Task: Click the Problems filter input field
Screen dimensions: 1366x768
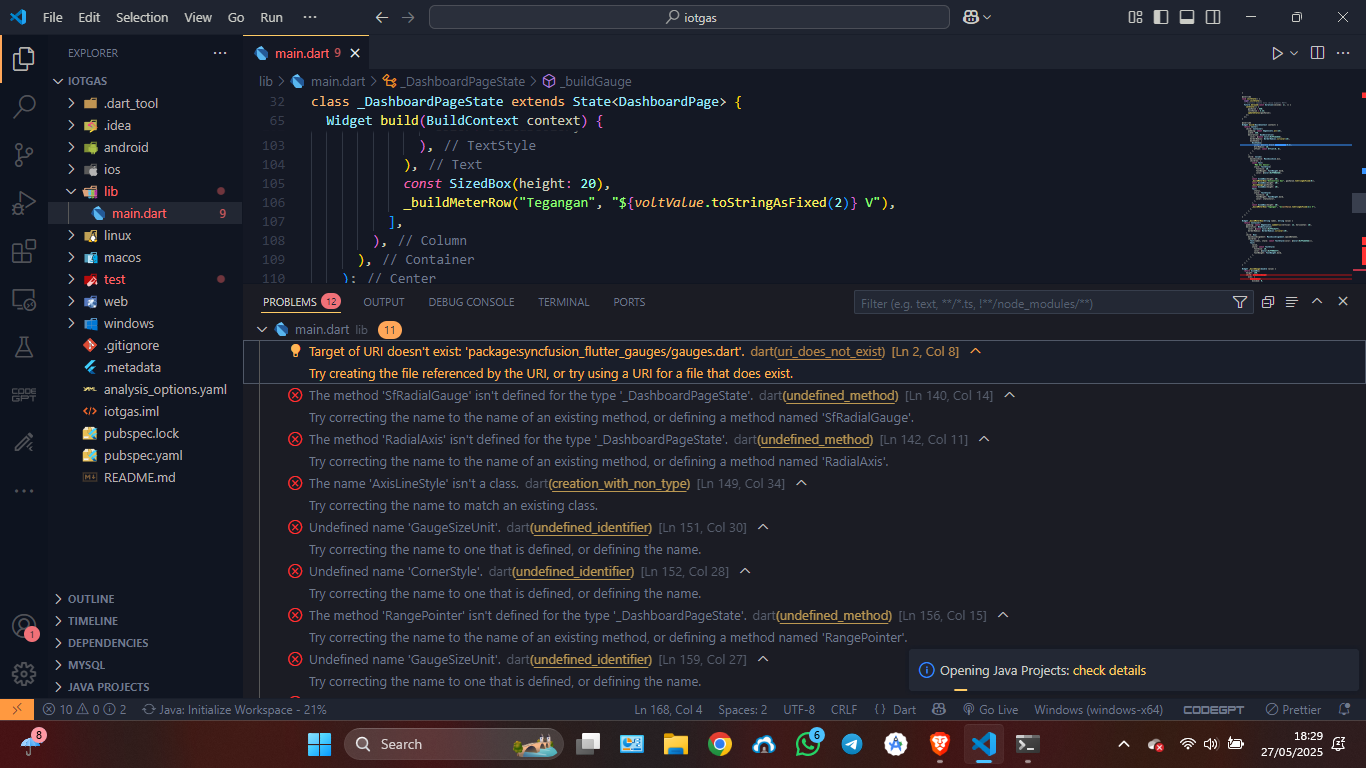Action: [1042, 302]
